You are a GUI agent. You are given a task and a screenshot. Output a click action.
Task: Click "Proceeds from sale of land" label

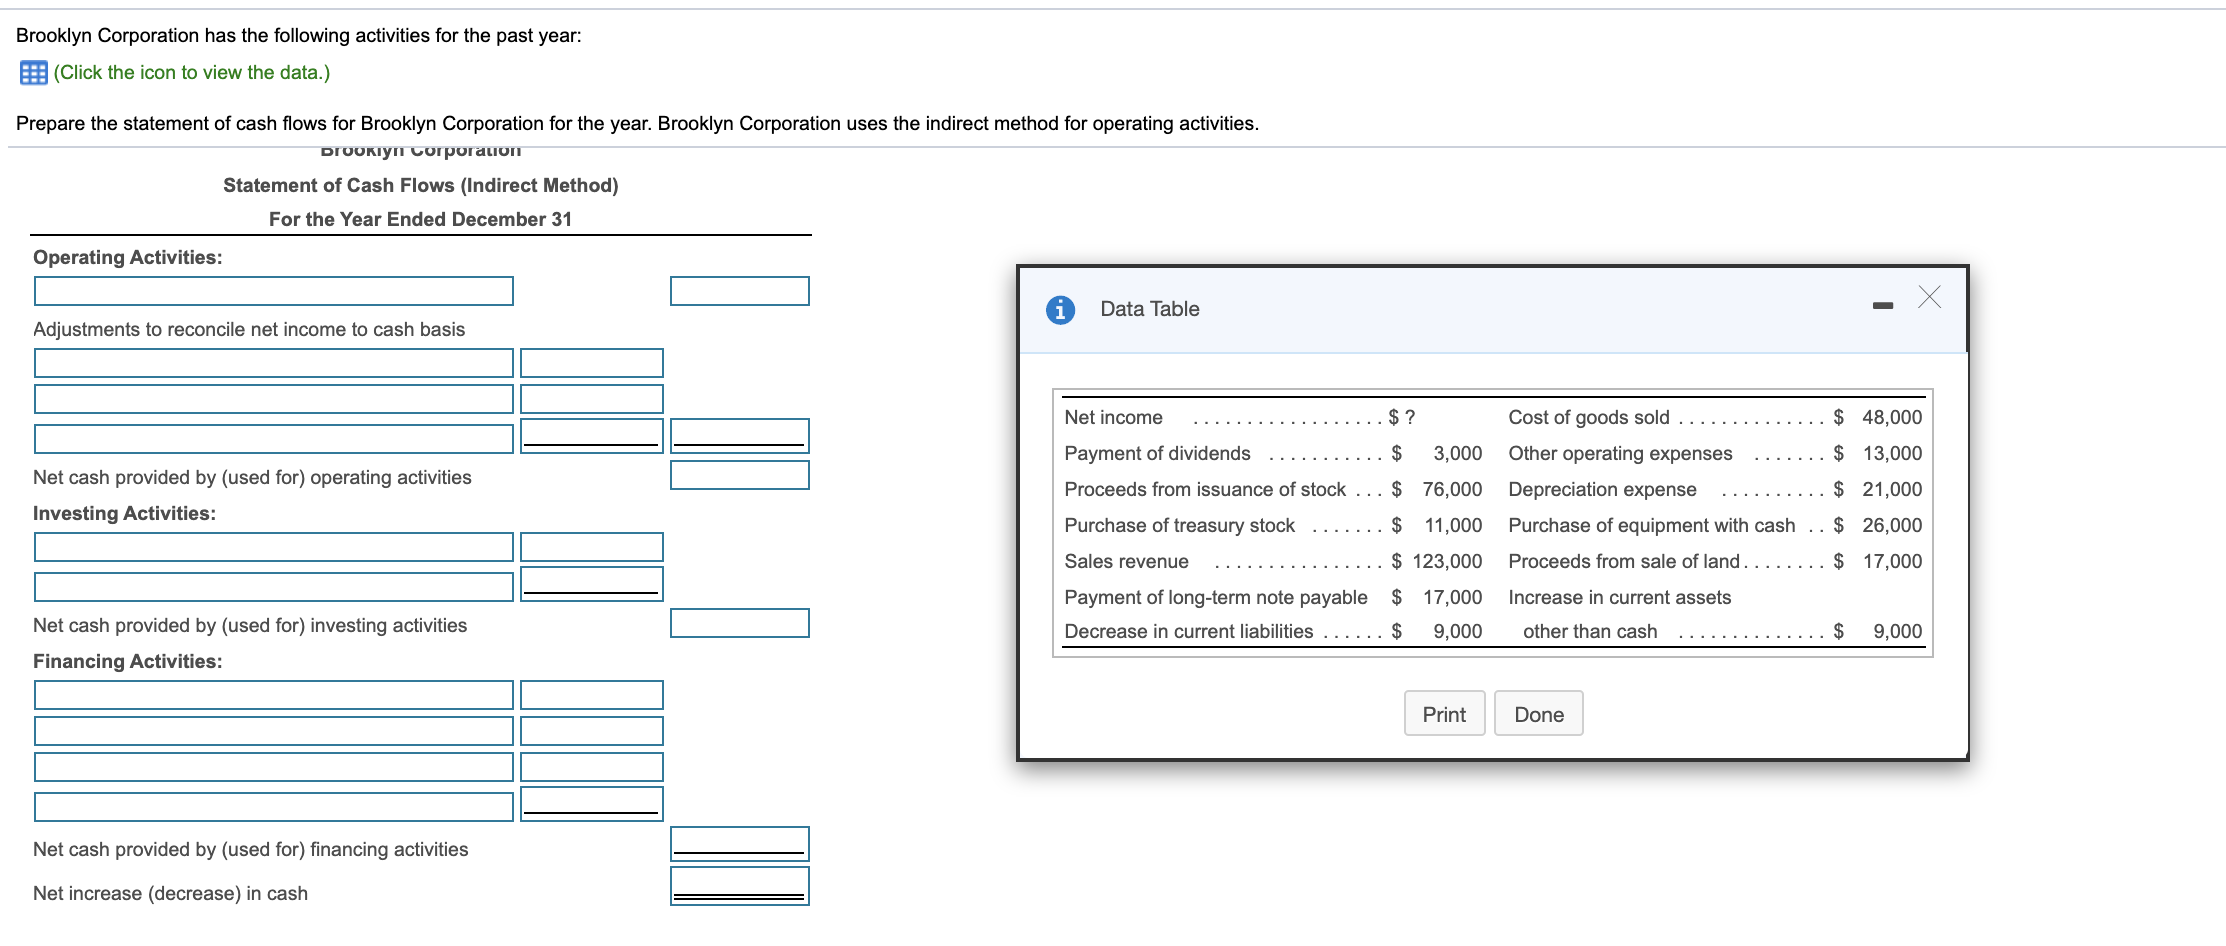[1624, 561]
